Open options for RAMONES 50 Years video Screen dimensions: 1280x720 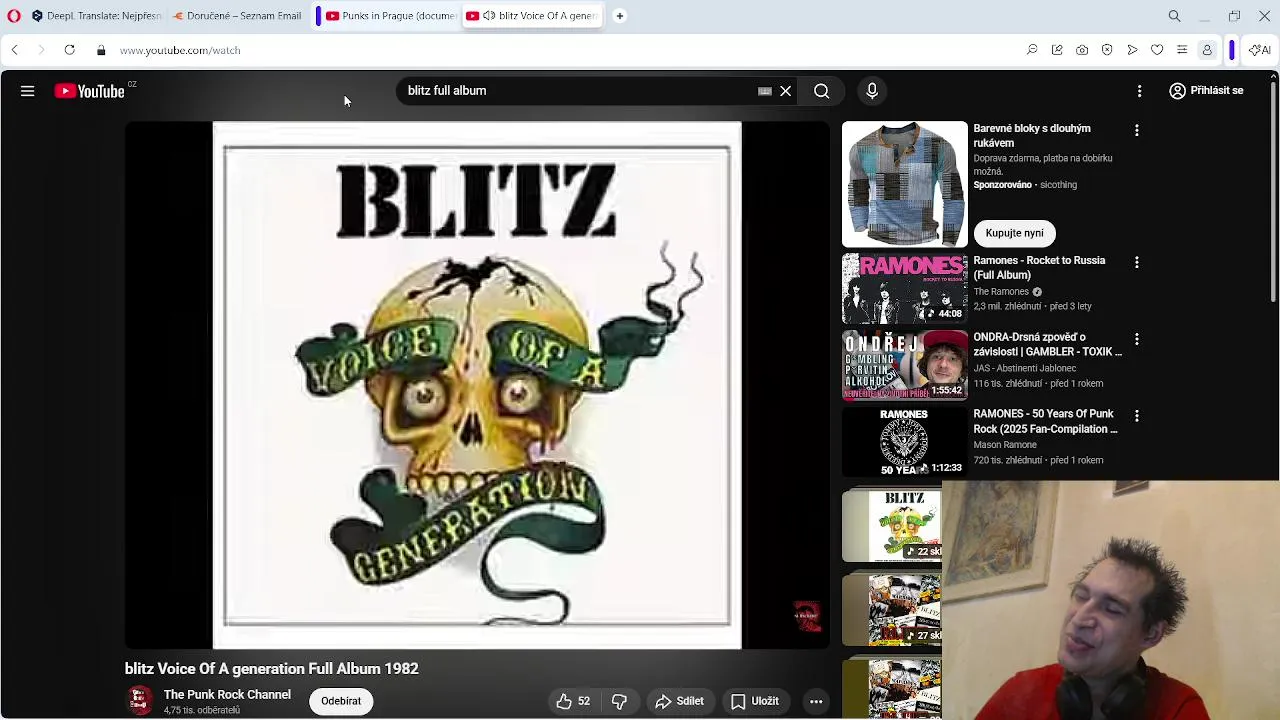(1137, 416)
